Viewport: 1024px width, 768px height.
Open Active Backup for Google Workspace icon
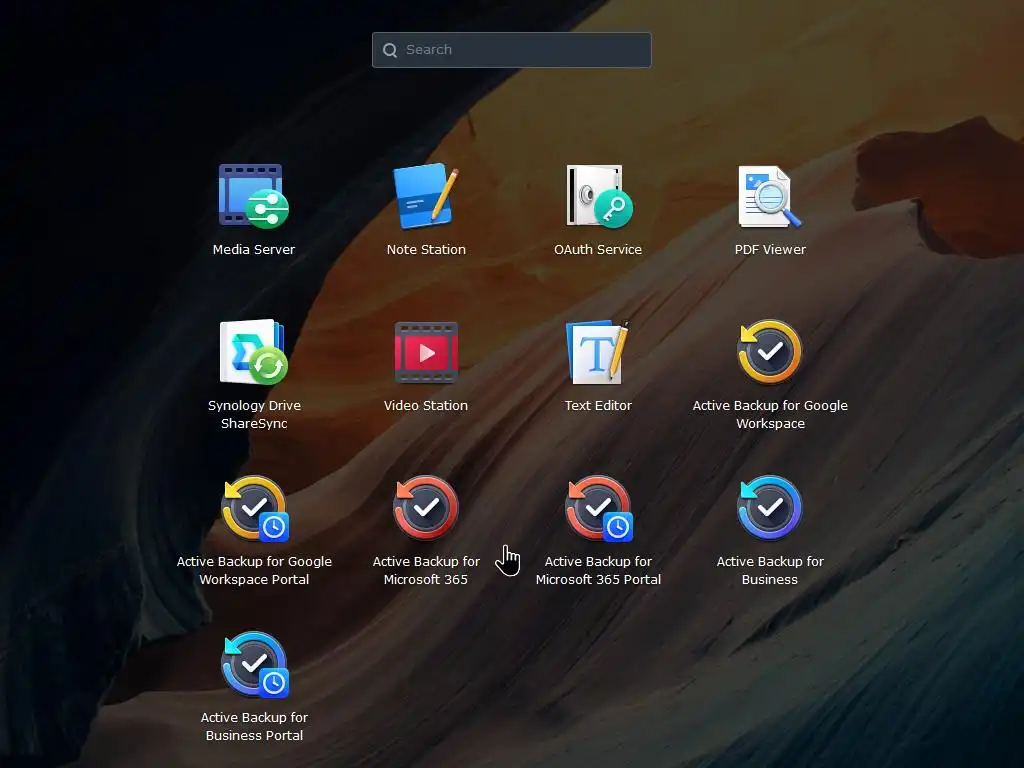pyautogui.click(x=769, y=352)
